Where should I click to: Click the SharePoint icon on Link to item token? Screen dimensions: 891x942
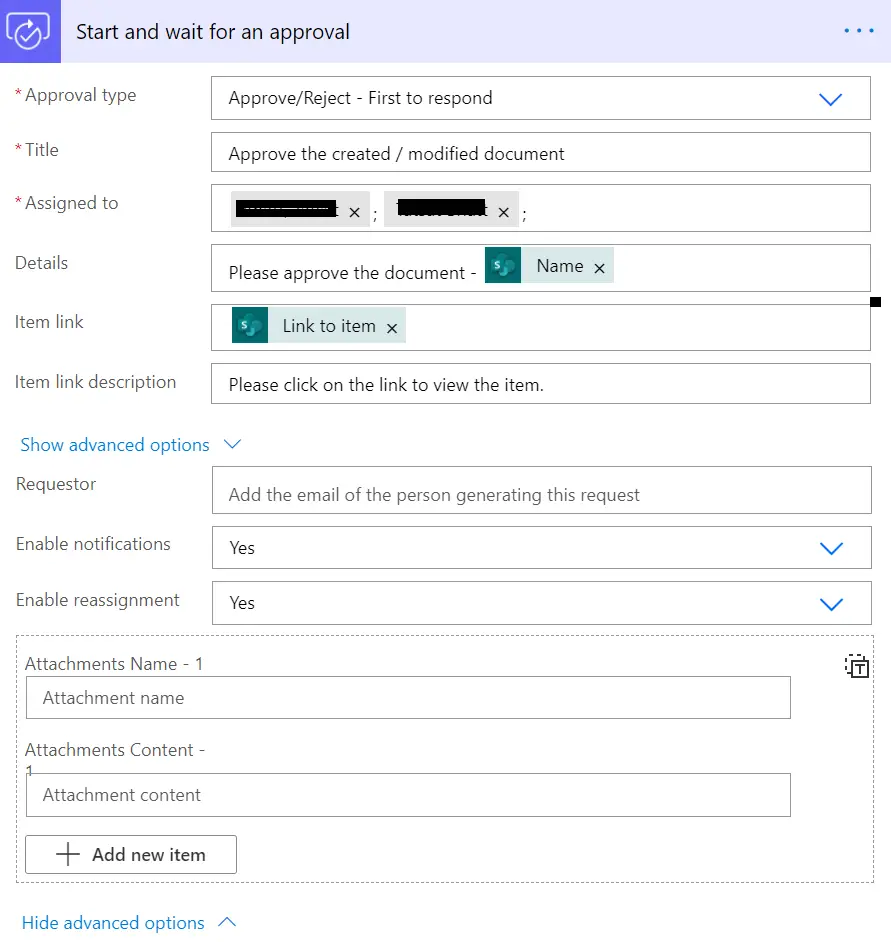(x=250, y=326)
